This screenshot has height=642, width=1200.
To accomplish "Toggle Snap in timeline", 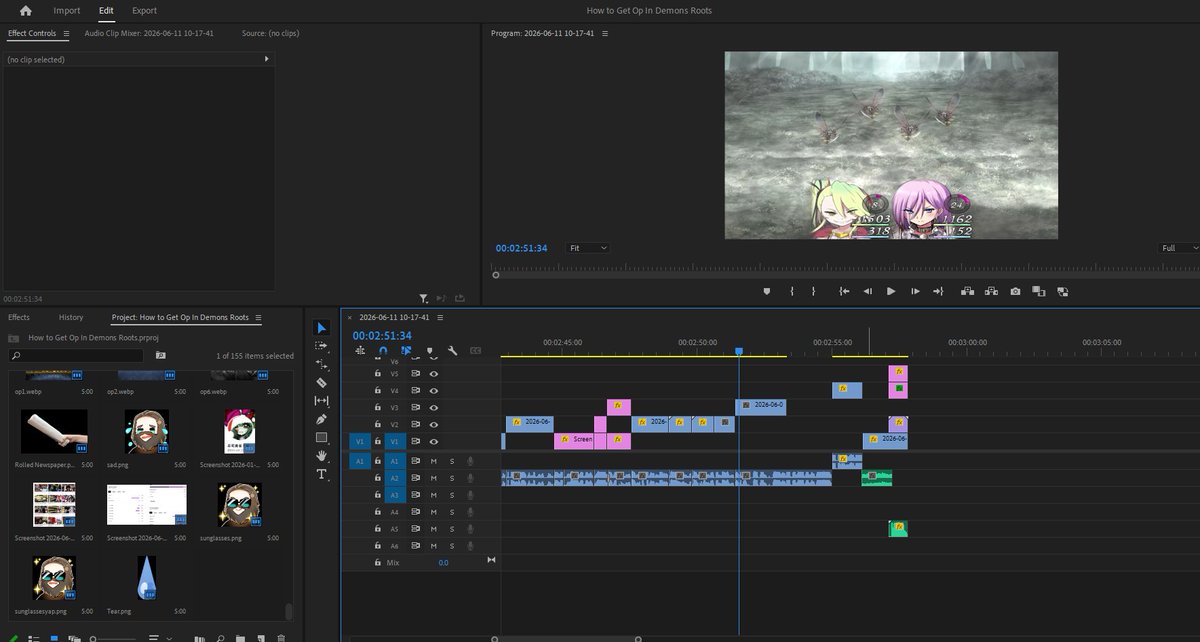I will 382,351.
